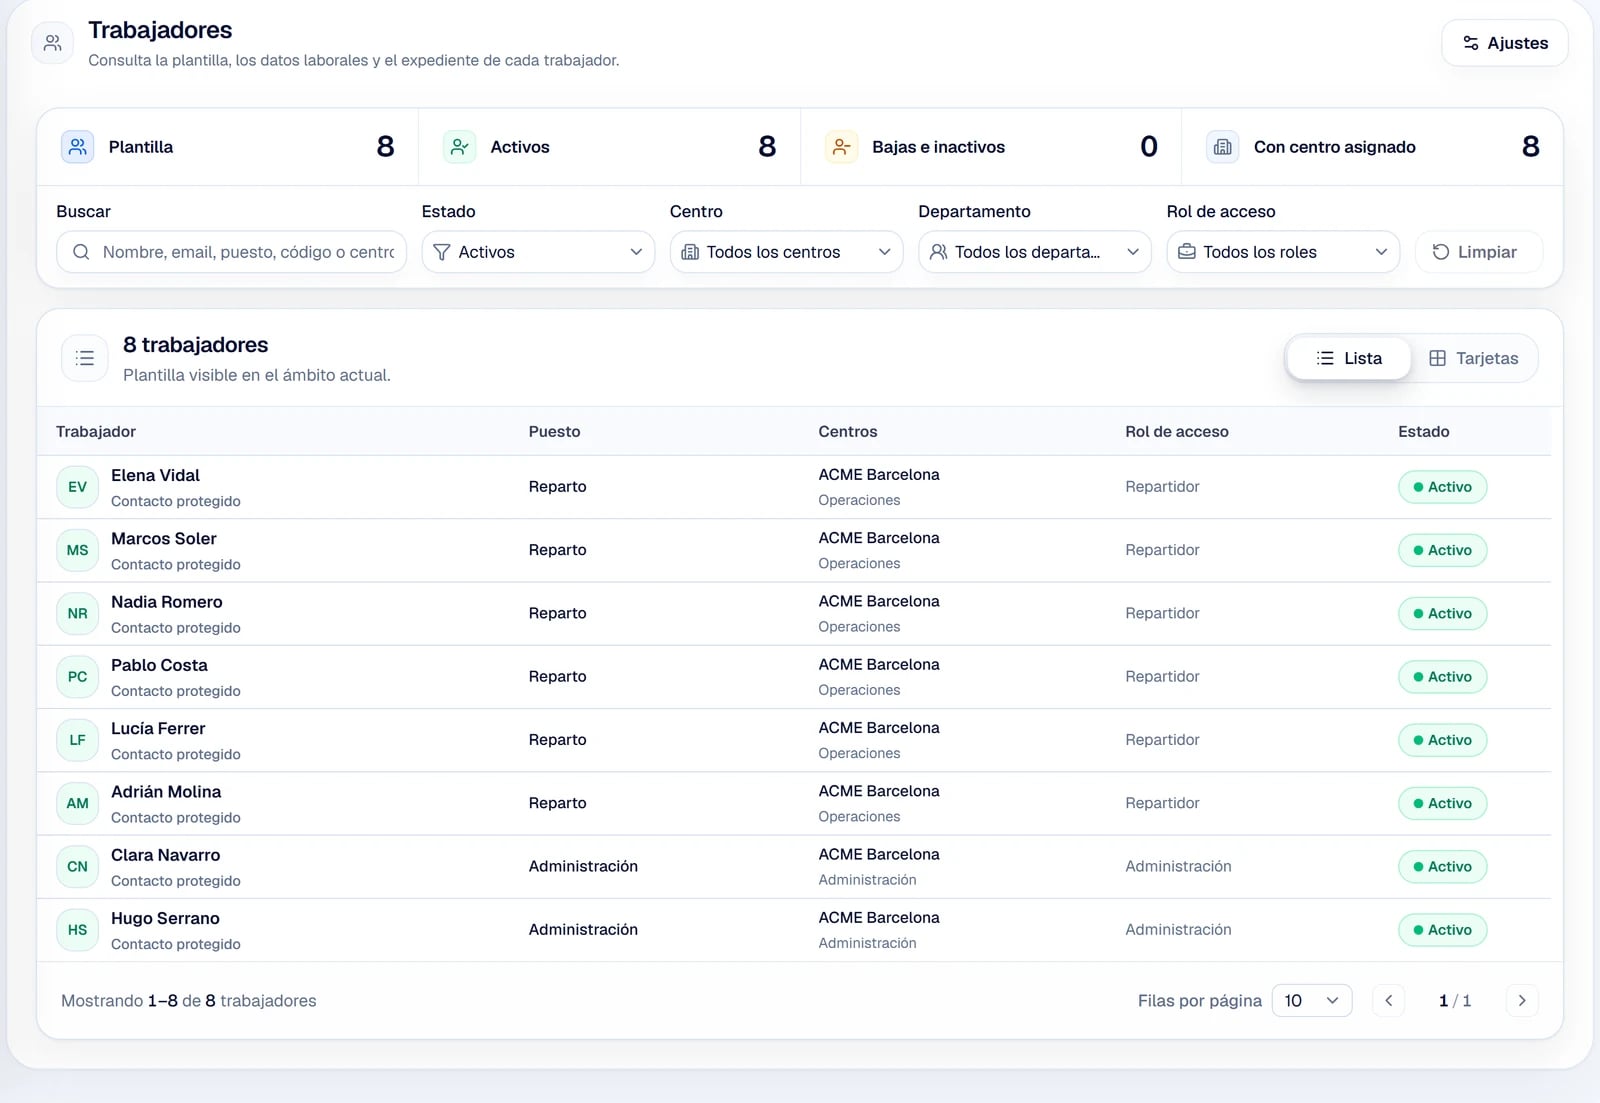Click ACME Barcelona in Nadia Romero's row
The width and height of the screenshot is (1600, 1103).
[879, 601]
